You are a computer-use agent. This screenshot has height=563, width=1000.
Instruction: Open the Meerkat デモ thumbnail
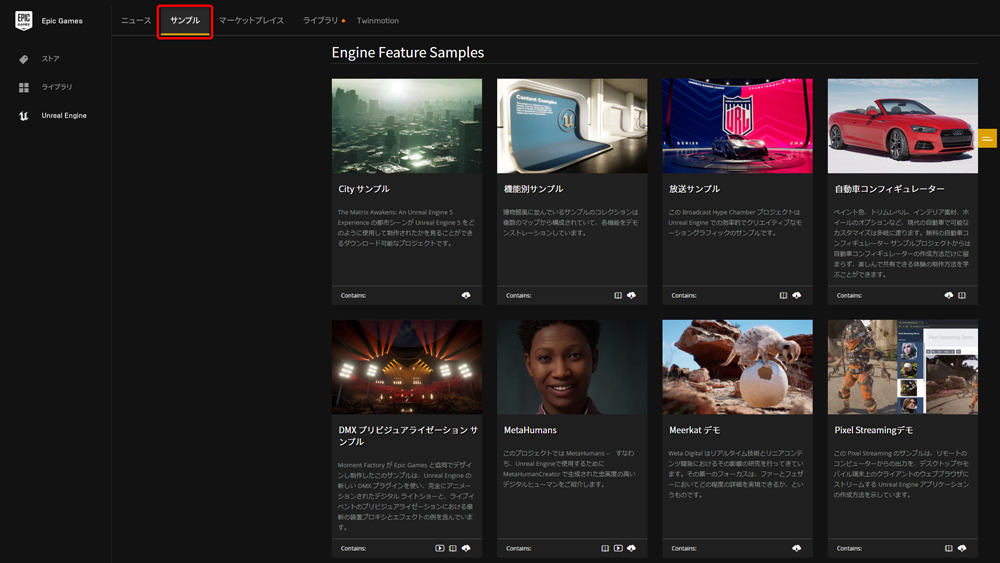pyautogui.click(x=737, y=367)
